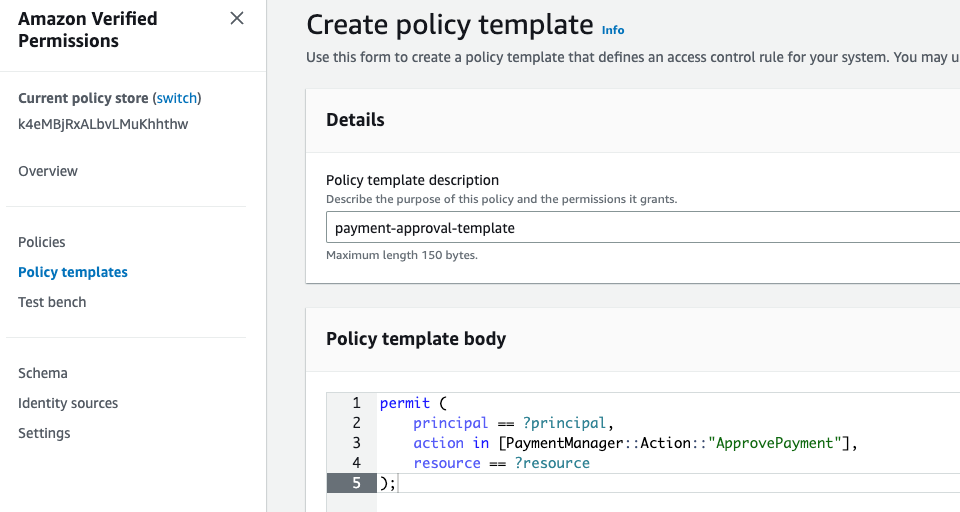Screen dimensions: 960x512
Task: Click the Amazon Verified Permissions sidebar title
Action: pos(88,30)
